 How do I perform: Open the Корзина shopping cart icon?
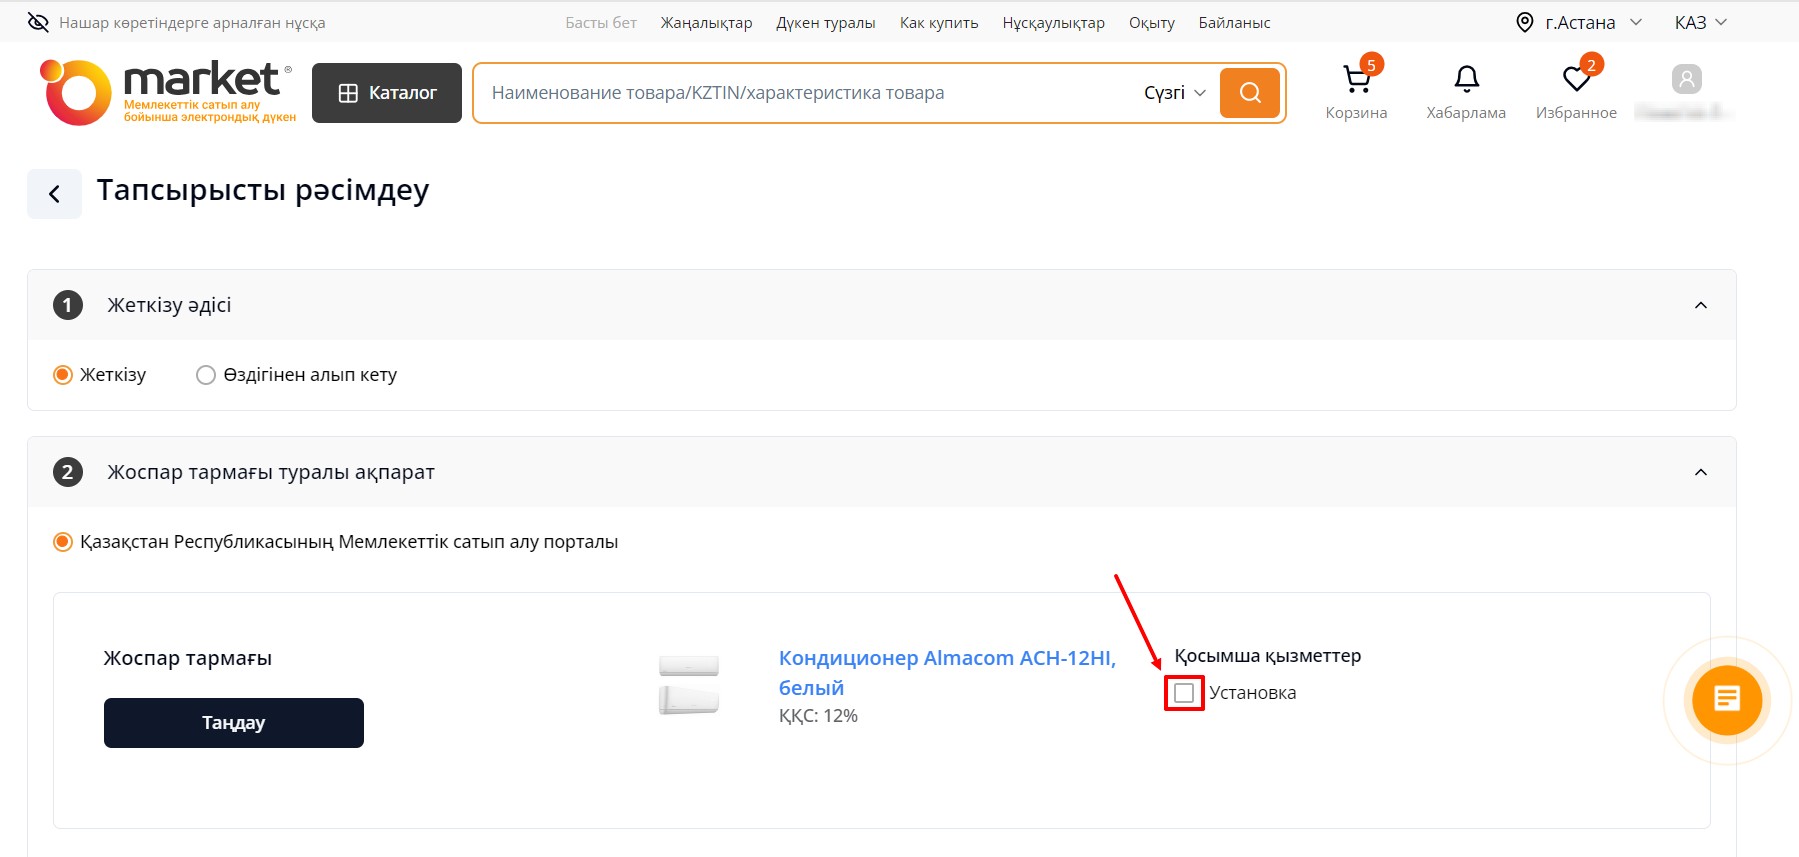[x=1356, y=80]
